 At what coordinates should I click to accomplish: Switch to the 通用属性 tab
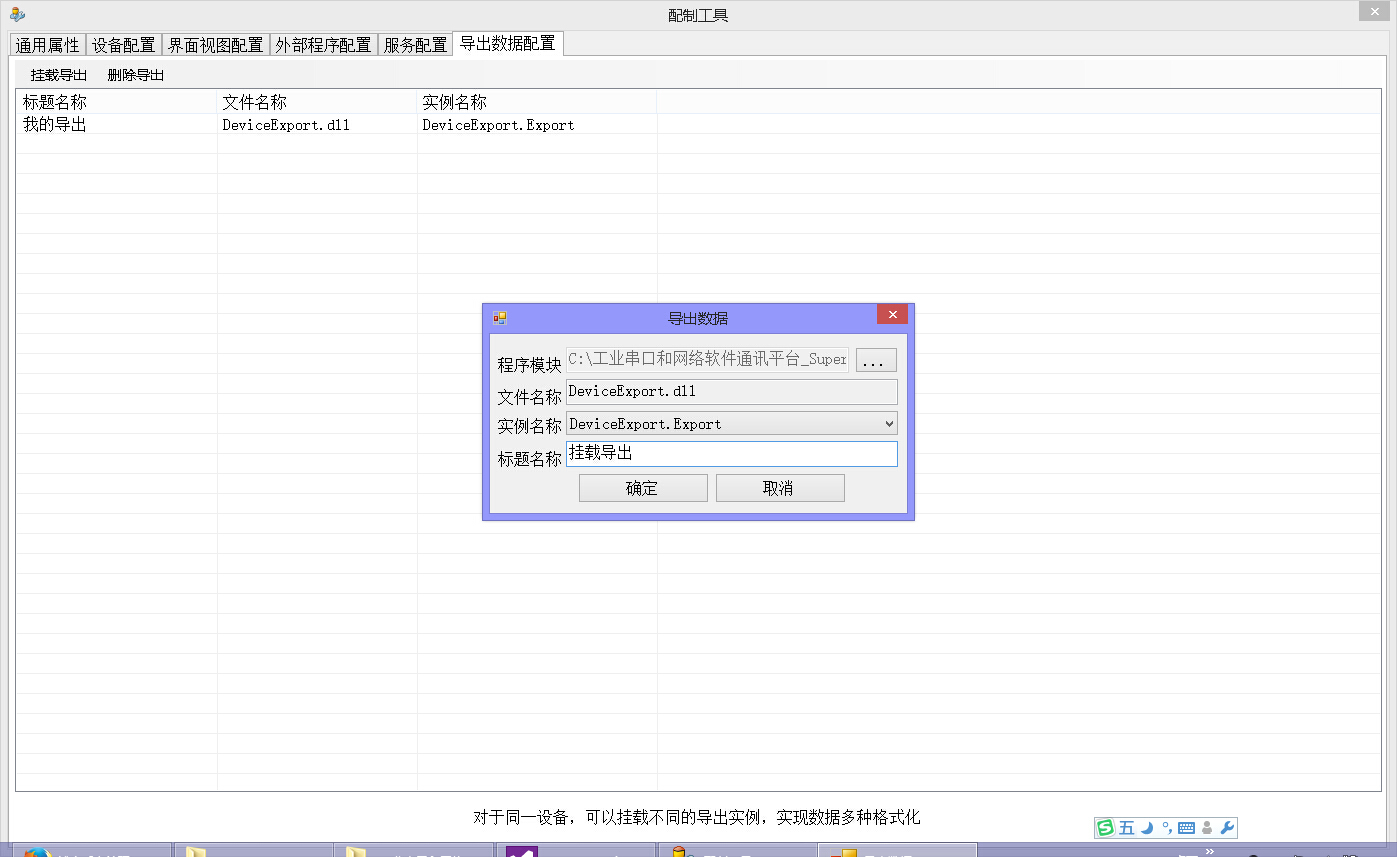pos(47,45)
